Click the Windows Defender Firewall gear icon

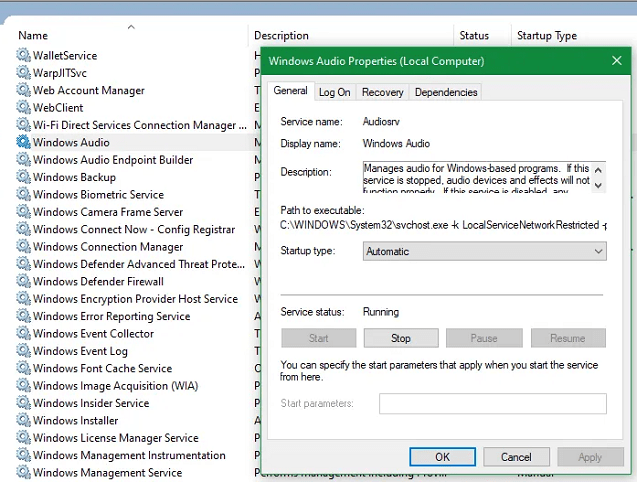pyautogui.click(x=23, y=281)
